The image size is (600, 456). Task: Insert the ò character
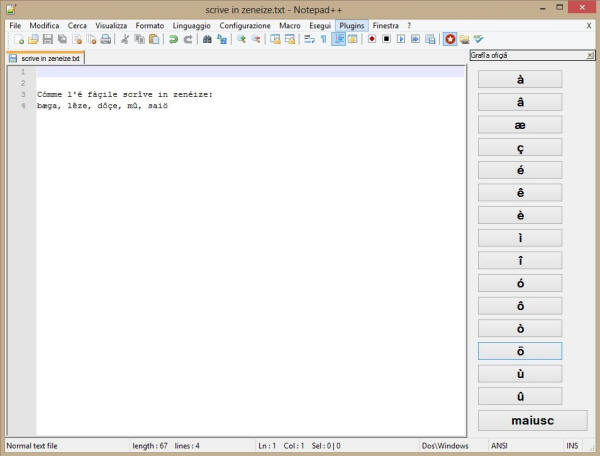[x=520, y=328]
